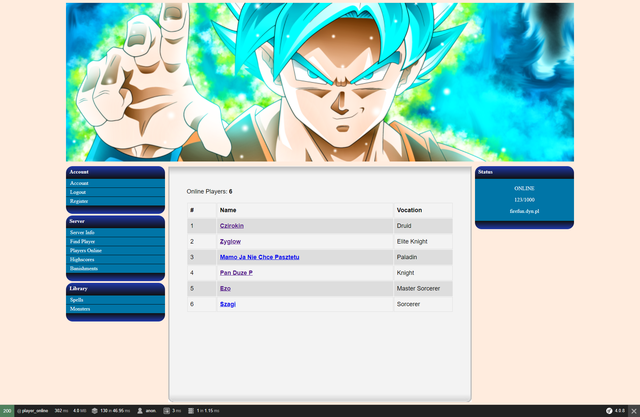Open player Czirokin's profile
Image resolution: width=640 pixels, height=417 pixels.
click(231, 226)
